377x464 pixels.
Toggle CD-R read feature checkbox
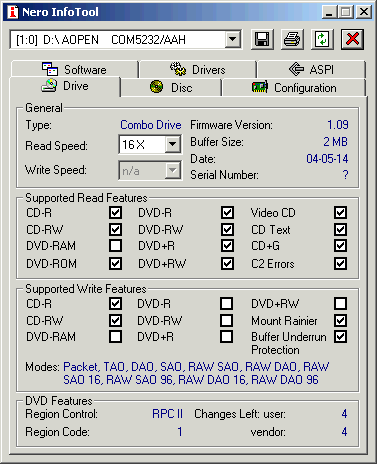(x=115, y=213)
